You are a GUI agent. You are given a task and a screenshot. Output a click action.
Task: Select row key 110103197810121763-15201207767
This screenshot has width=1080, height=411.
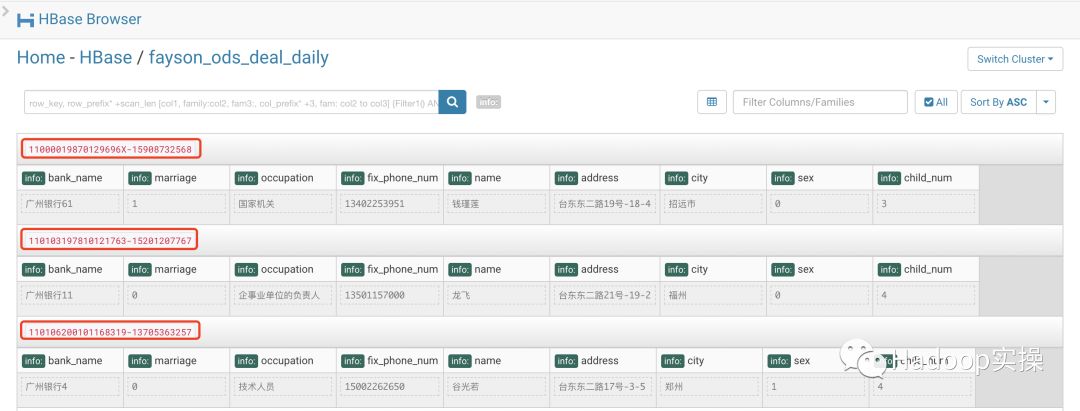point(110,240)
